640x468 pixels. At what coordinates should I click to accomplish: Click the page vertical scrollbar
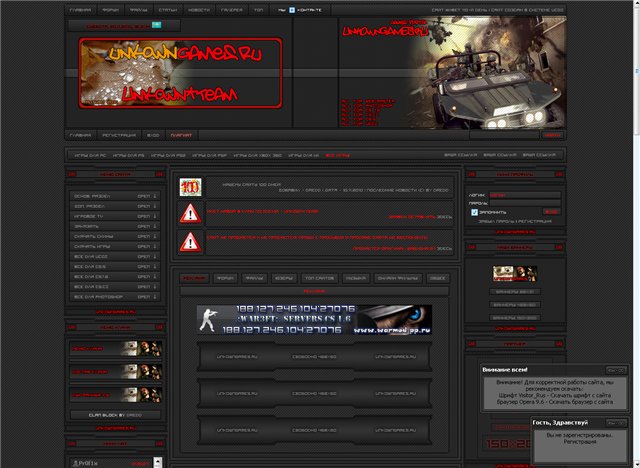point(636,234)
